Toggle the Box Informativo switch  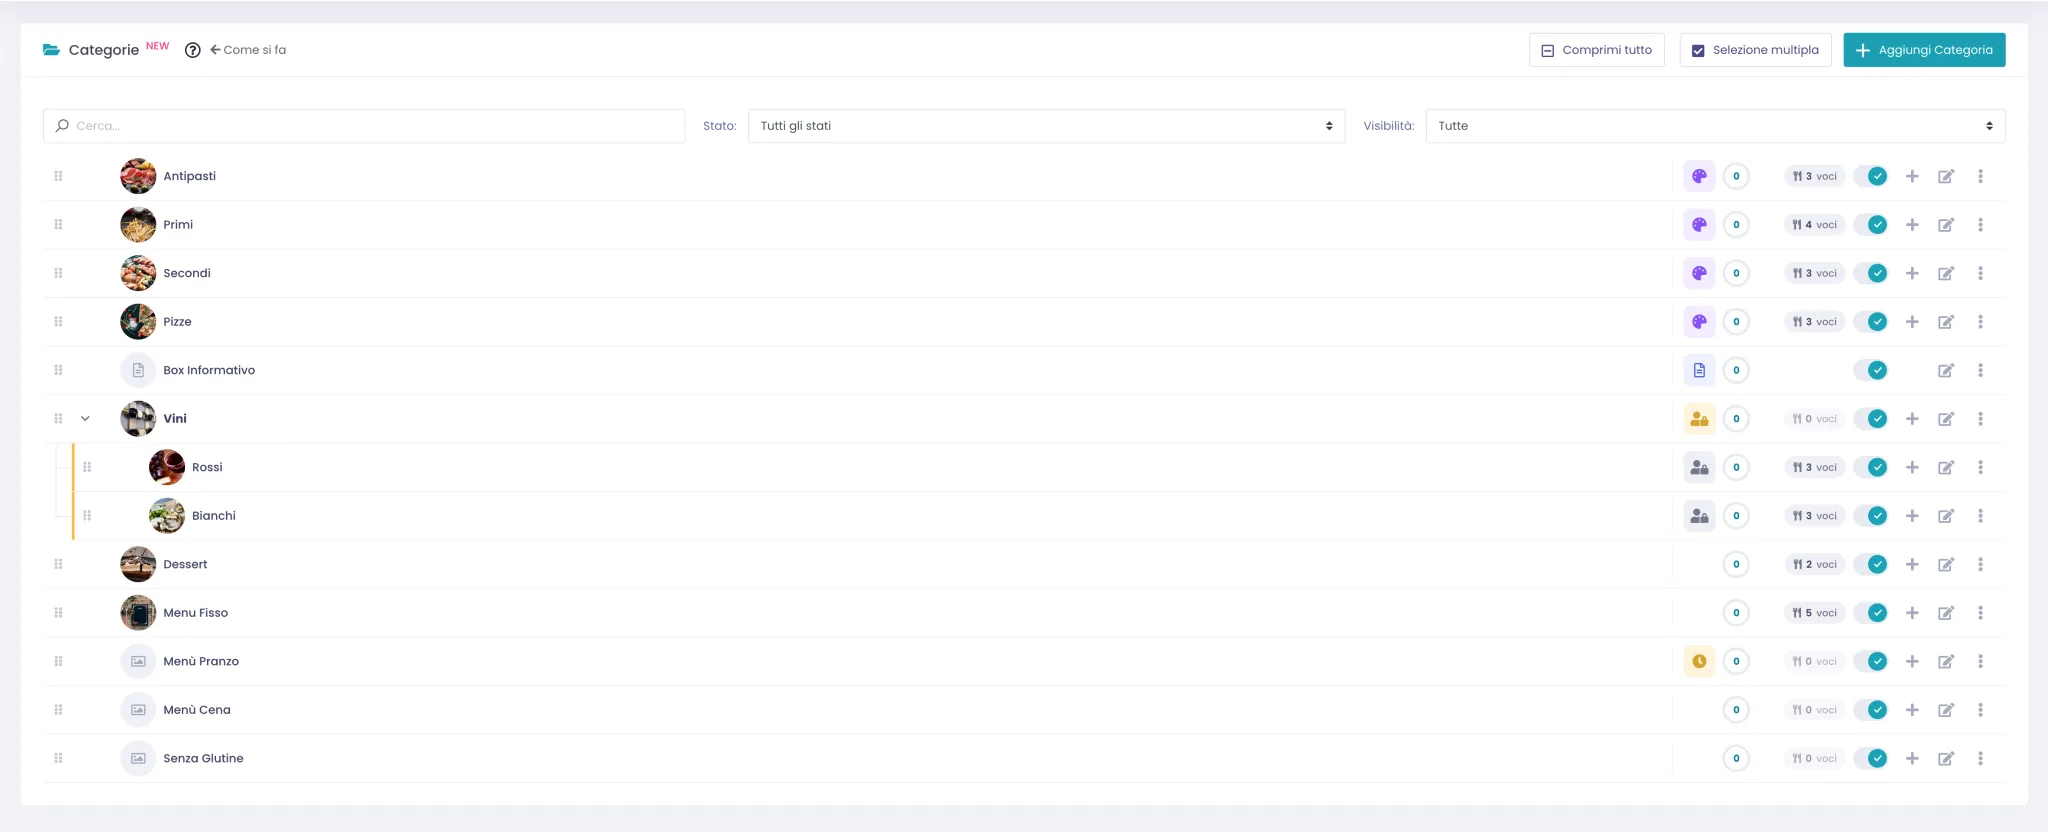[x=1870, y=370]
